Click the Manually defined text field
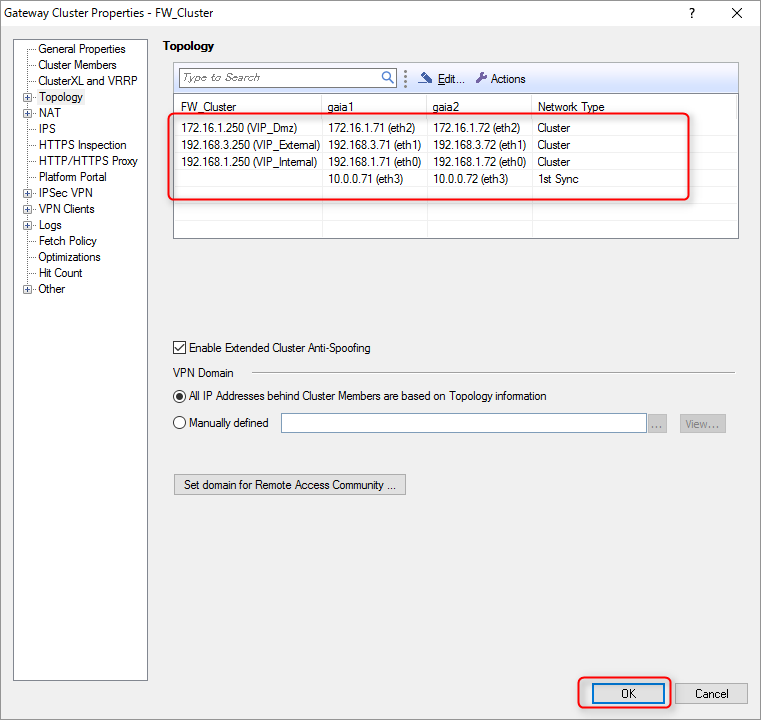The image size is (761, 720). [x=463, y=423]
